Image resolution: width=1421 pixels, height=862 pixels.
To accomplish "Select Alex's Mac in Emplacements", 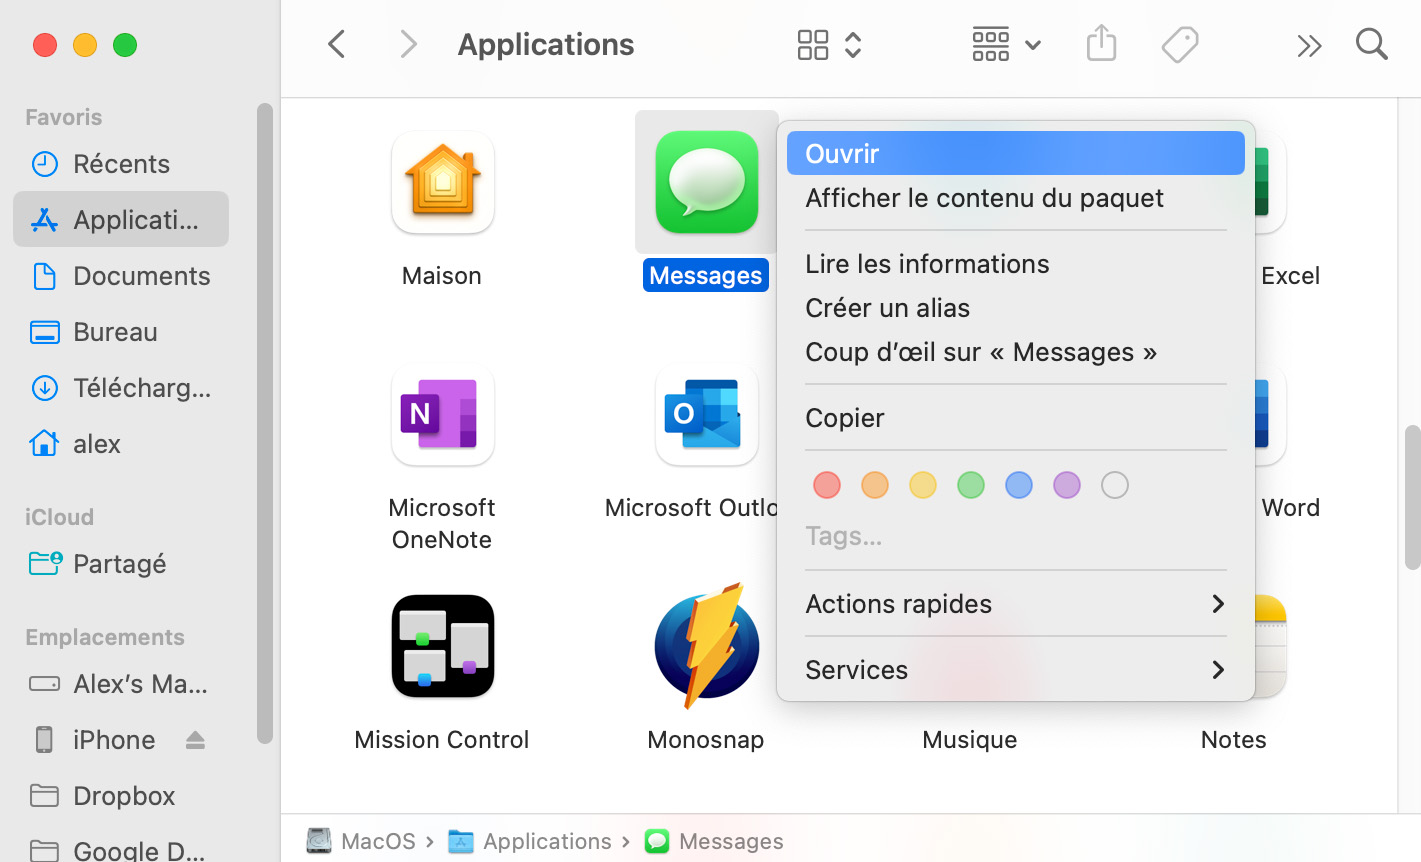I will 121,684.
